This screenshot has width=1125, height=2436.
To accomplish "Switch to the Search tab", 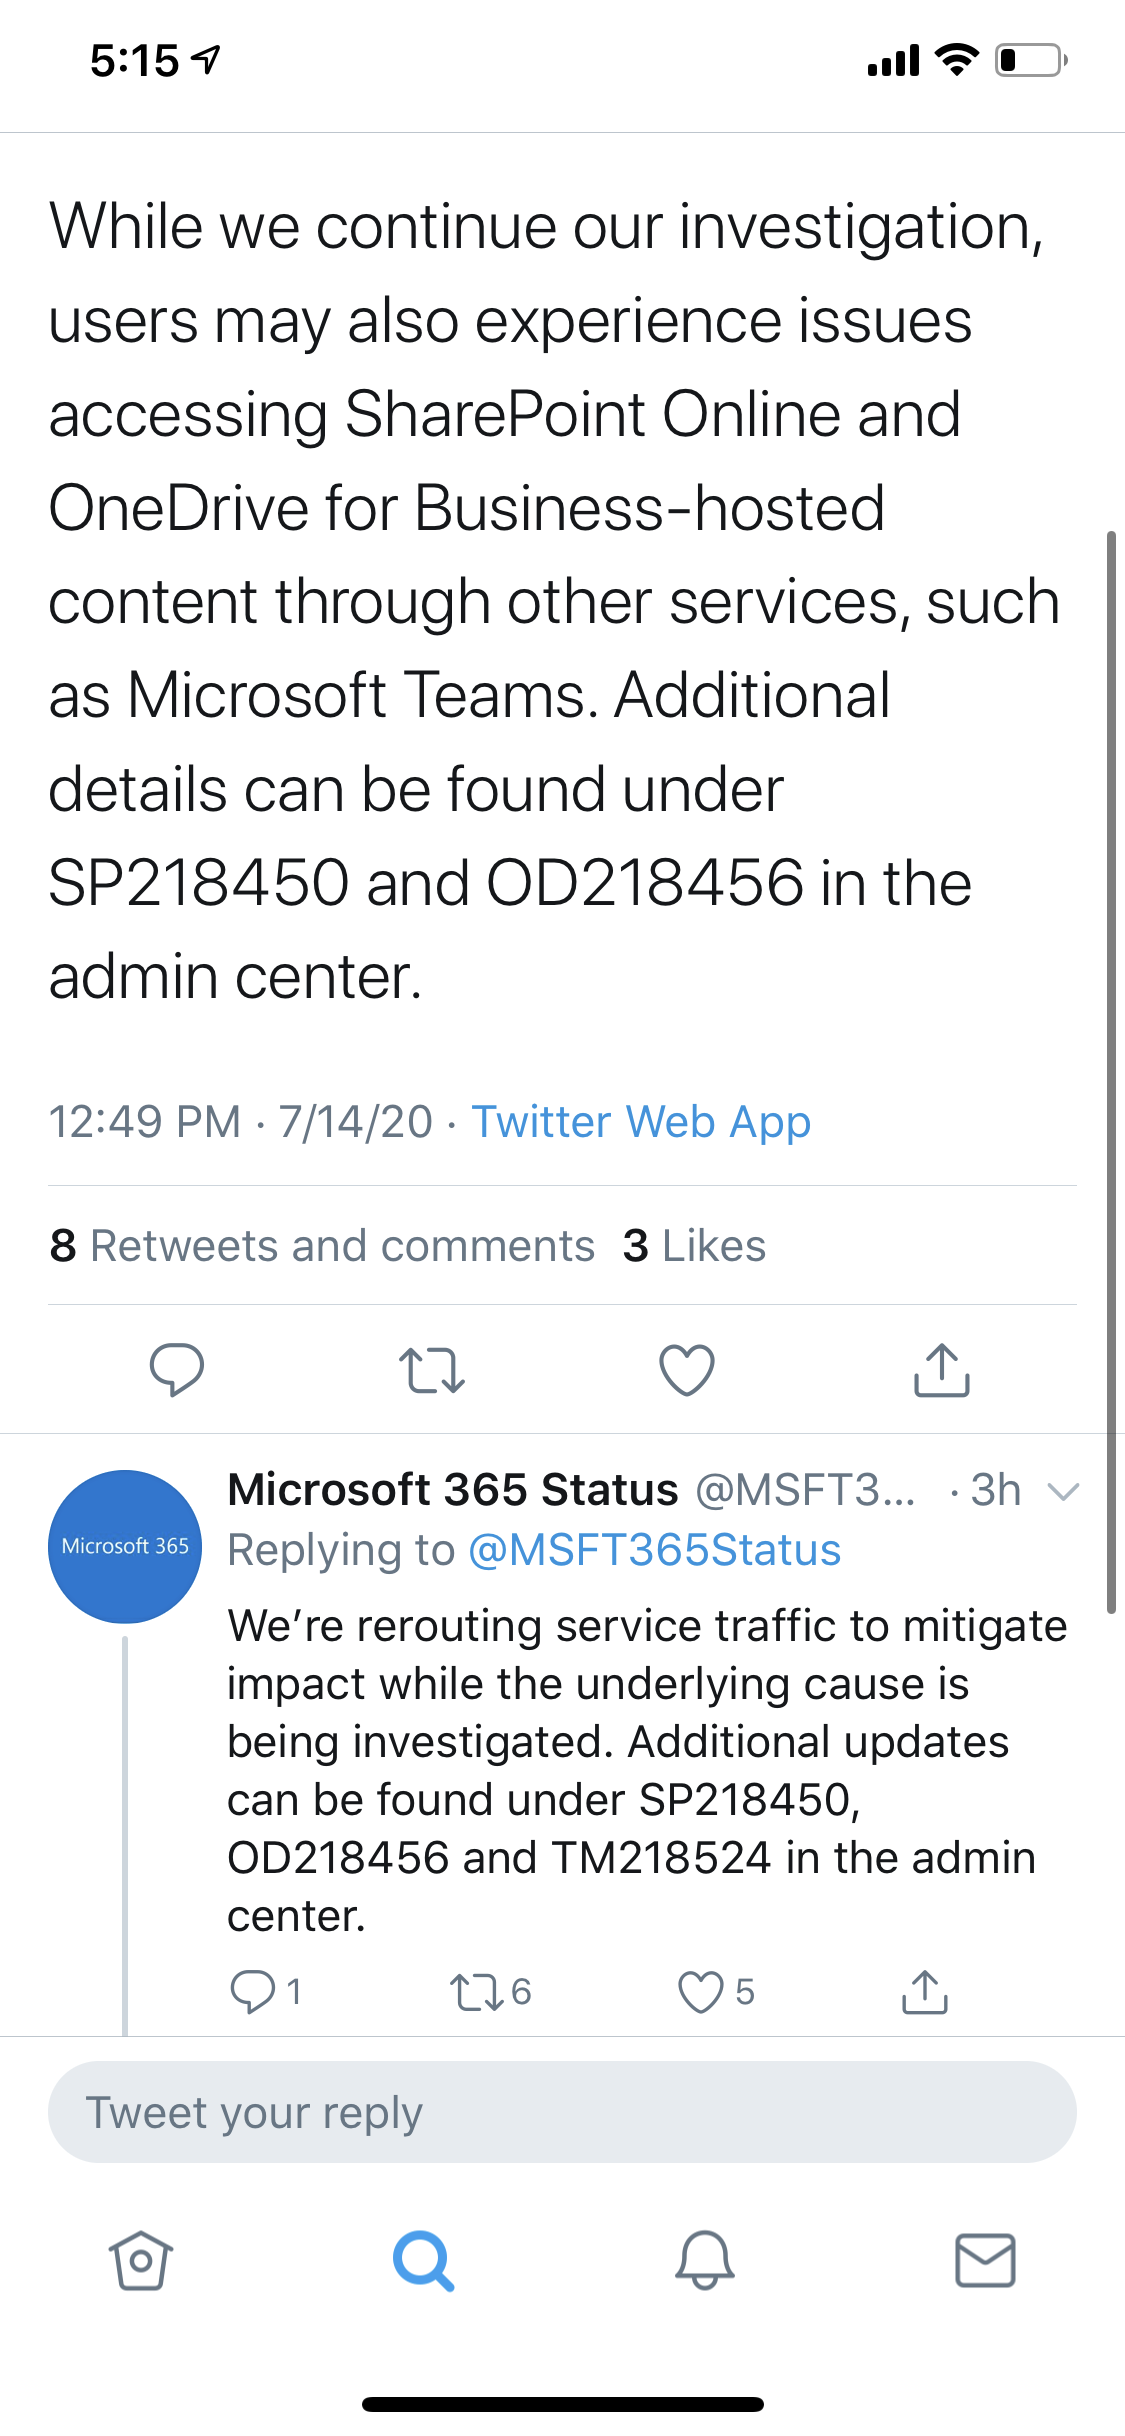I will click(423, 2260).
